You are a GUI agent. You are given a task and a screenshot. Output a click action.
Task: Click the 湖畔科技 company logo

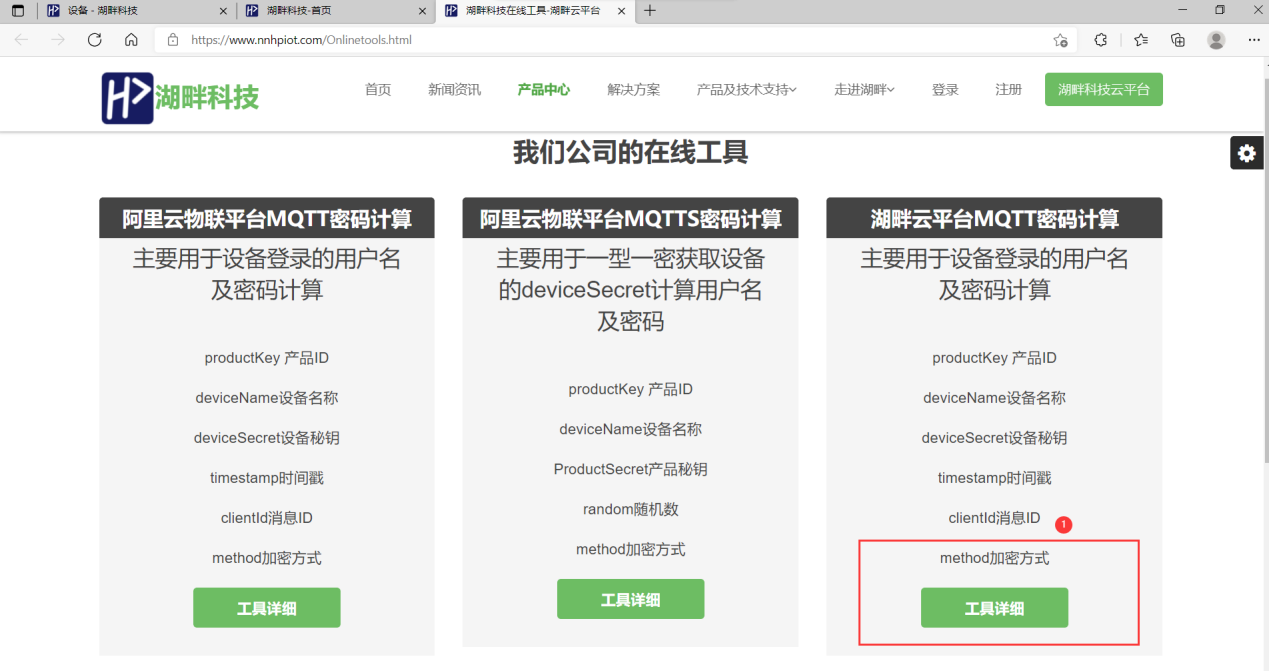(181, 97)
